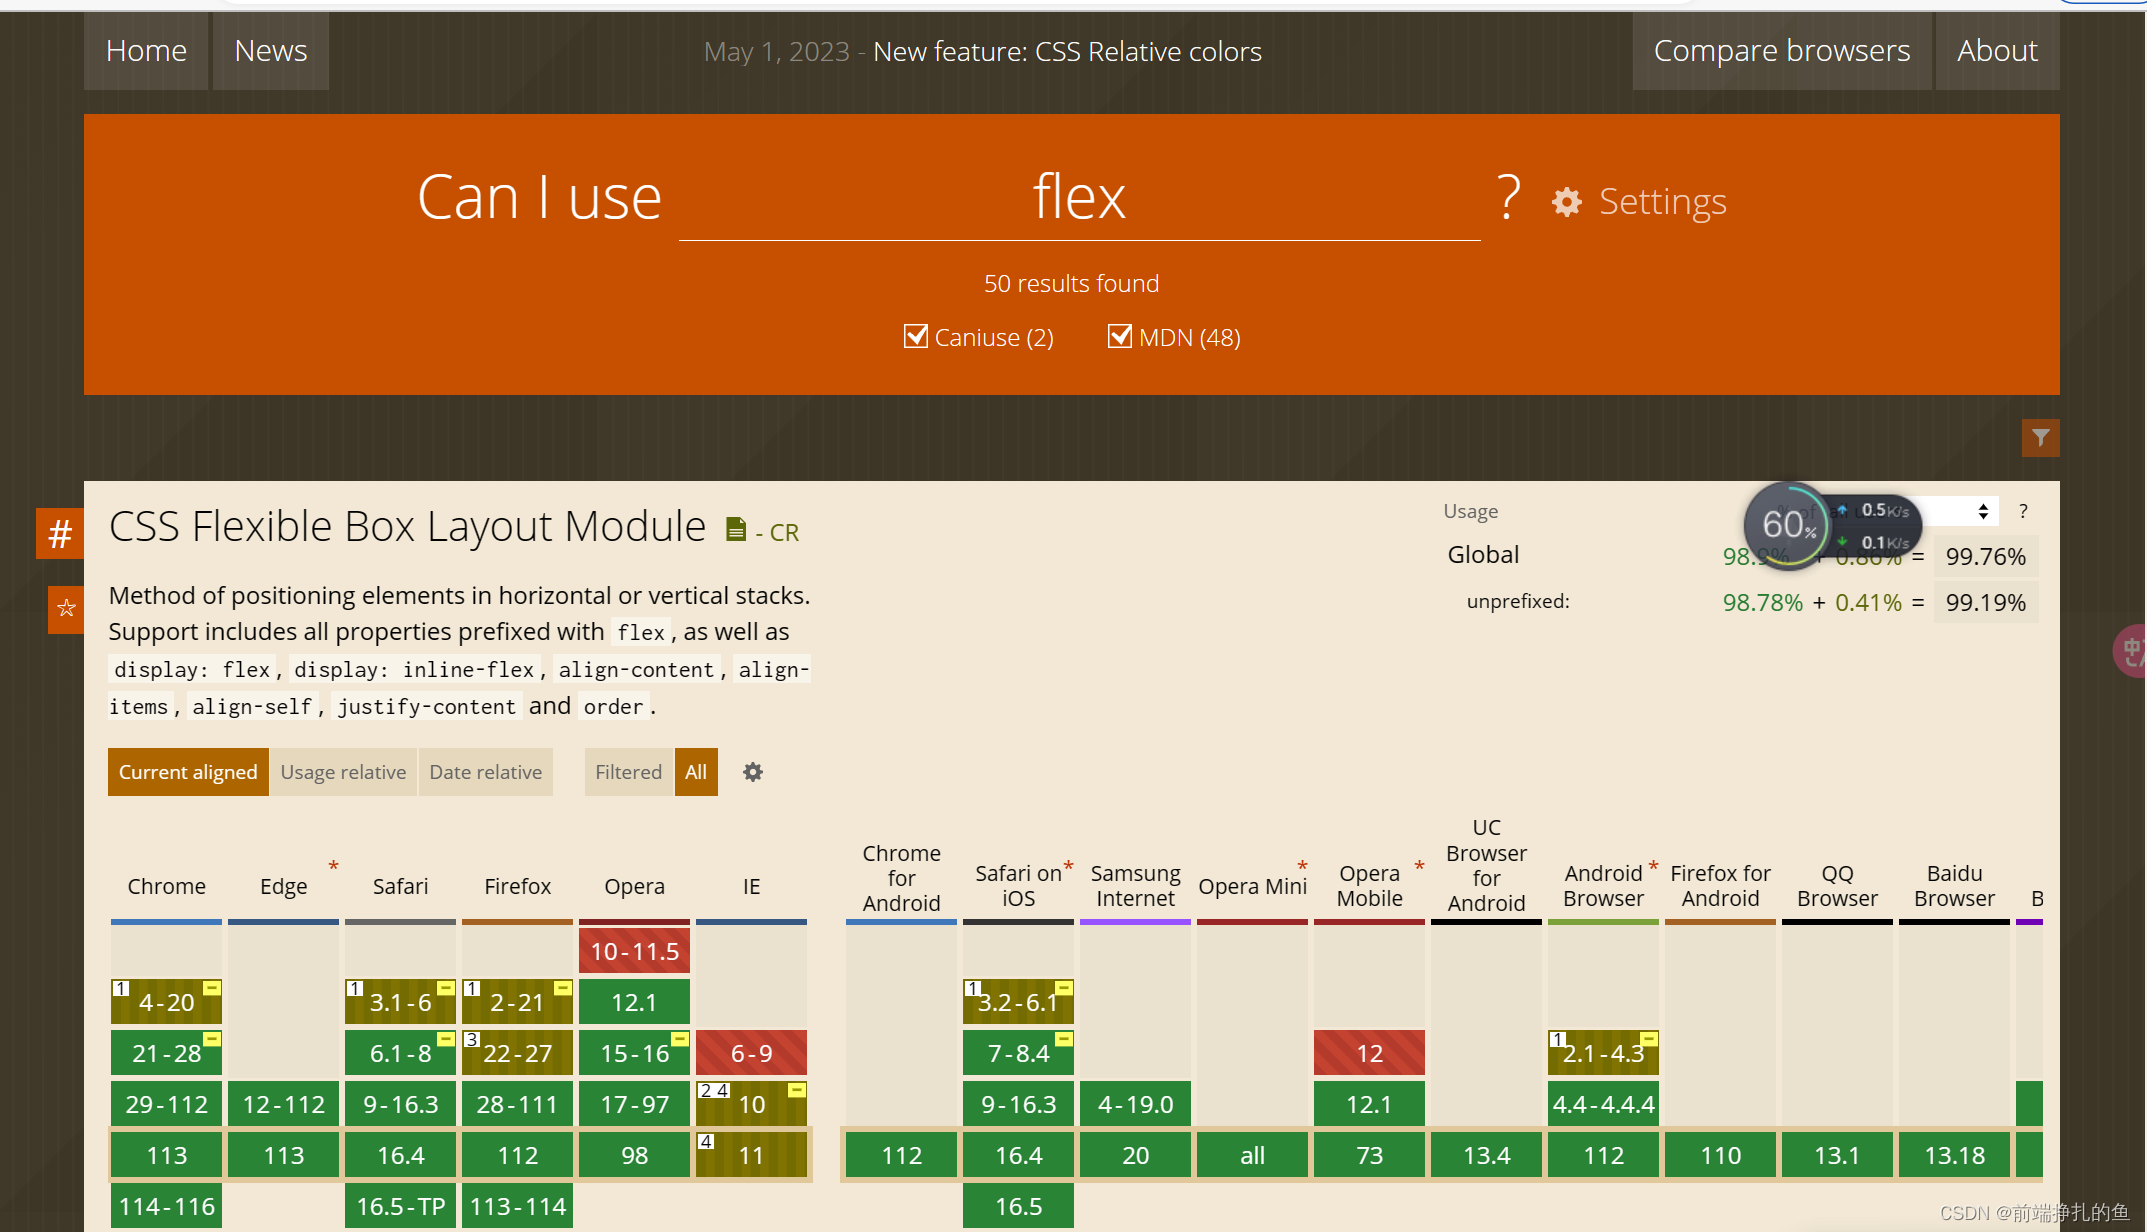Open the Home menu item

(x=146, y=51)
